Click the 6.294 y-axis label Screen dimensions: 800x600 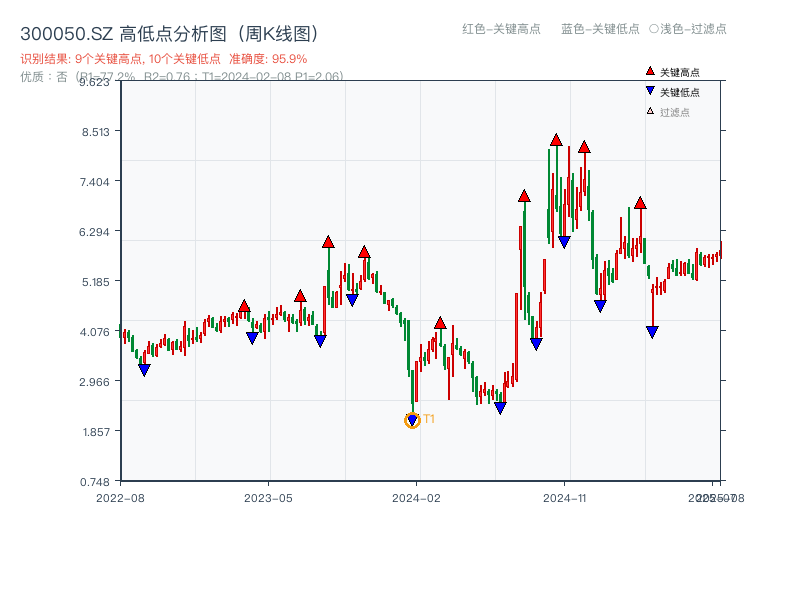(x=94, y=232)
